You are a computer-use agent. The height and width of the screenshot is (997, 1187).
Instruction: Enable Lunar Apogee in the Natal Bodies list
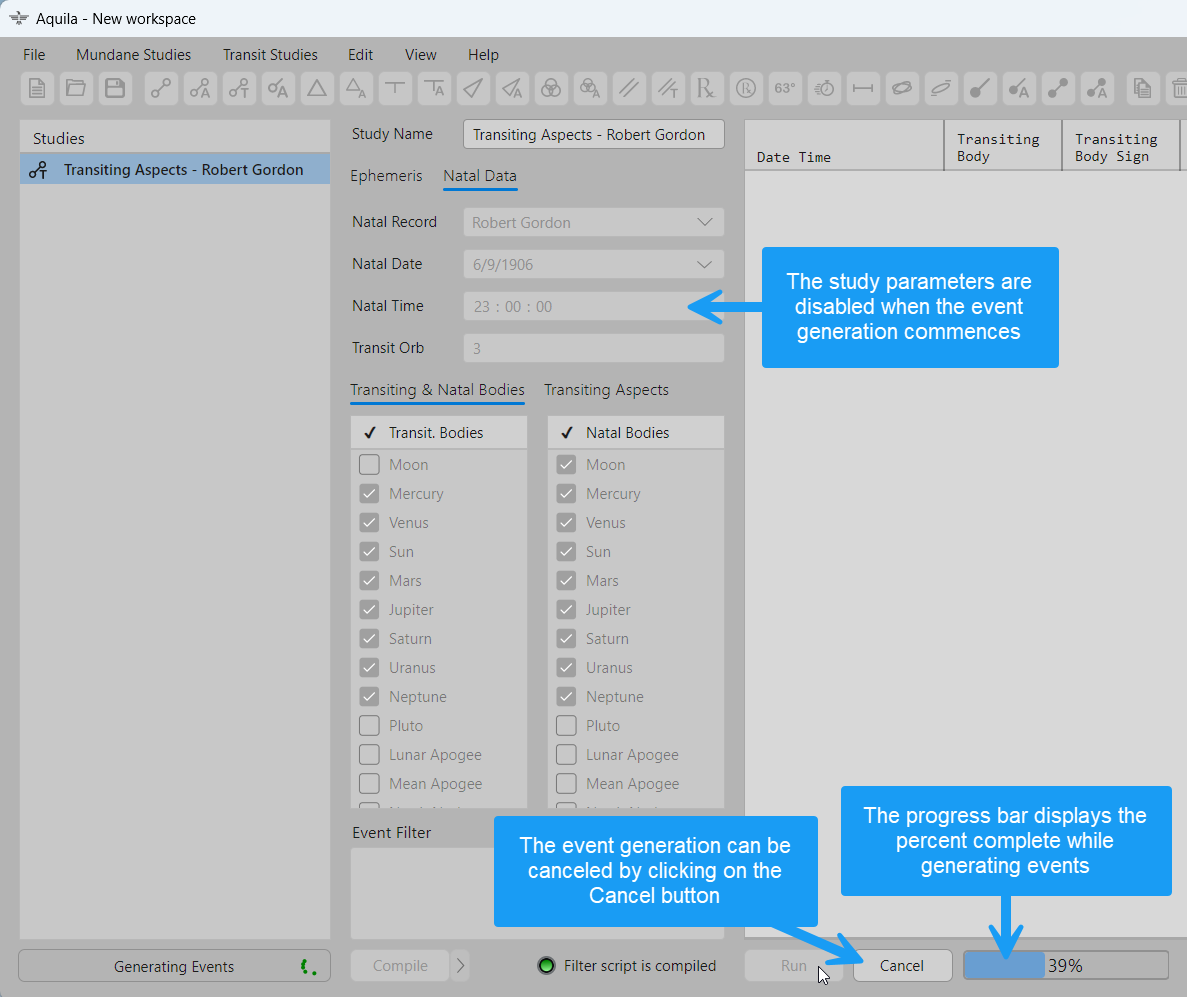(566, 755)
